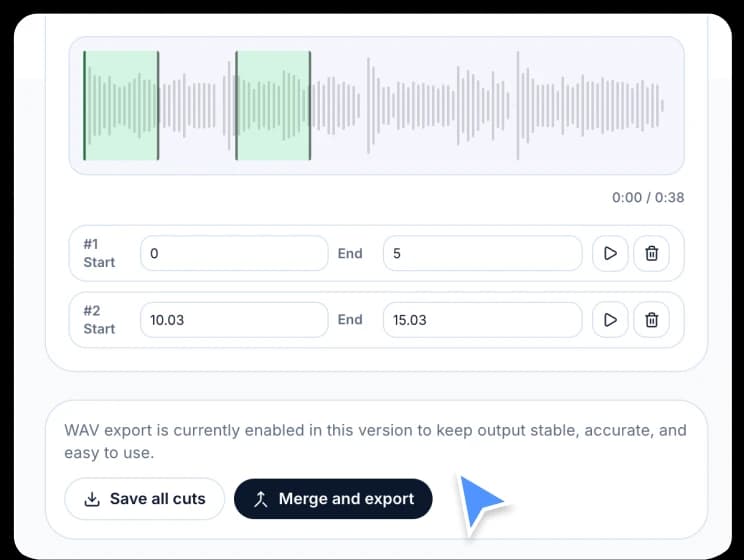The width and height of the screenshot is (744, 560).
Task: Focus the Start field of cut #1
Action: [234, 254]
